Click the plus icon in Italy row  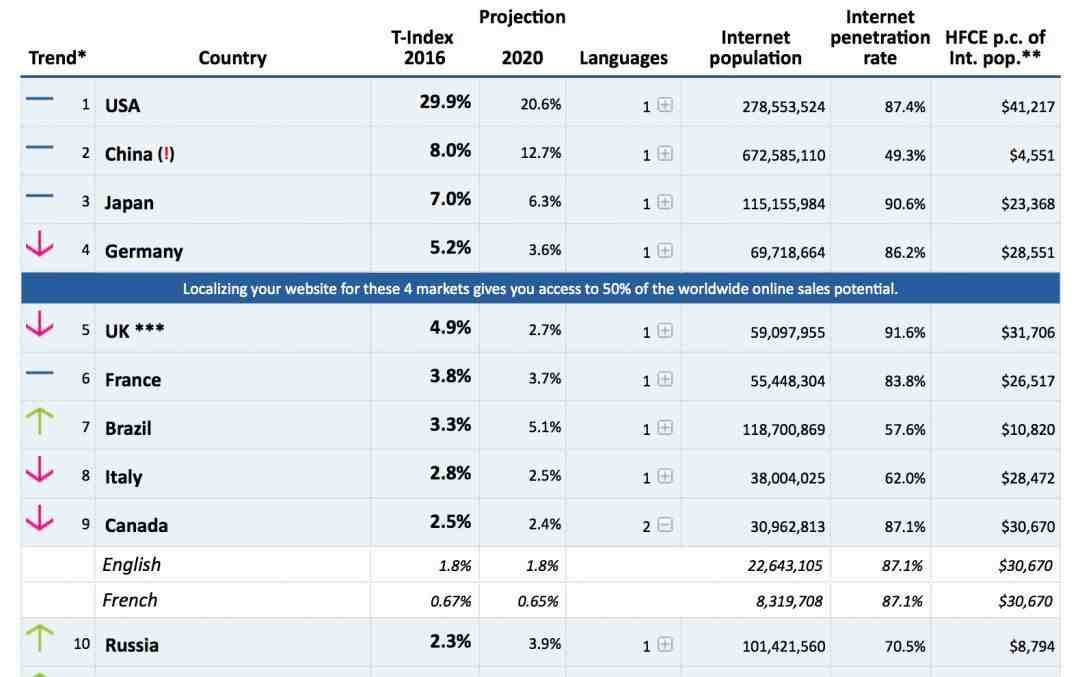pos(665,476)
